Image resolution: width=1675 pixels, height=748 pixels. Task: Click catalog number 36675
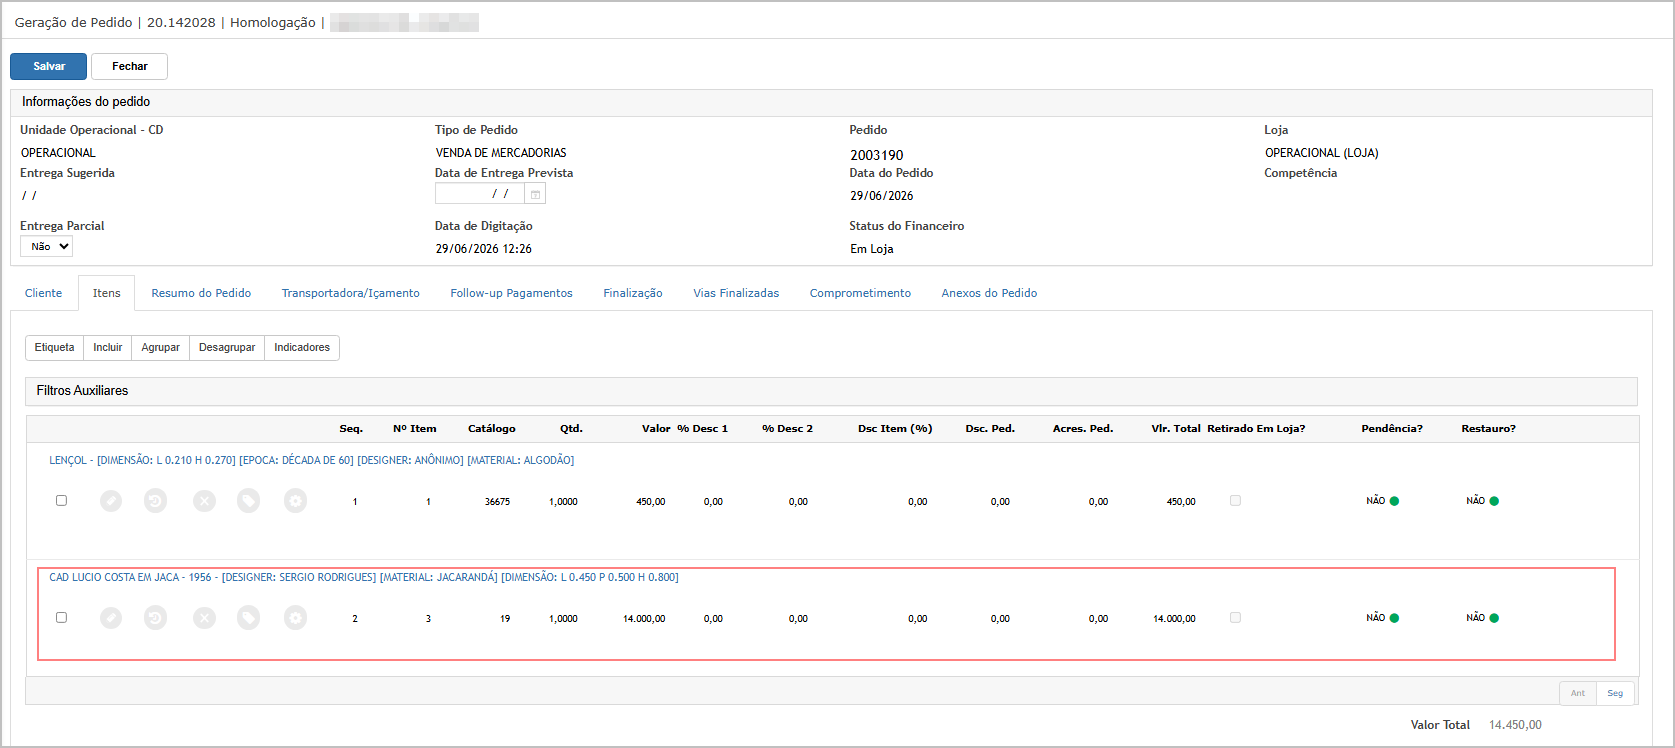pos(497,502)
